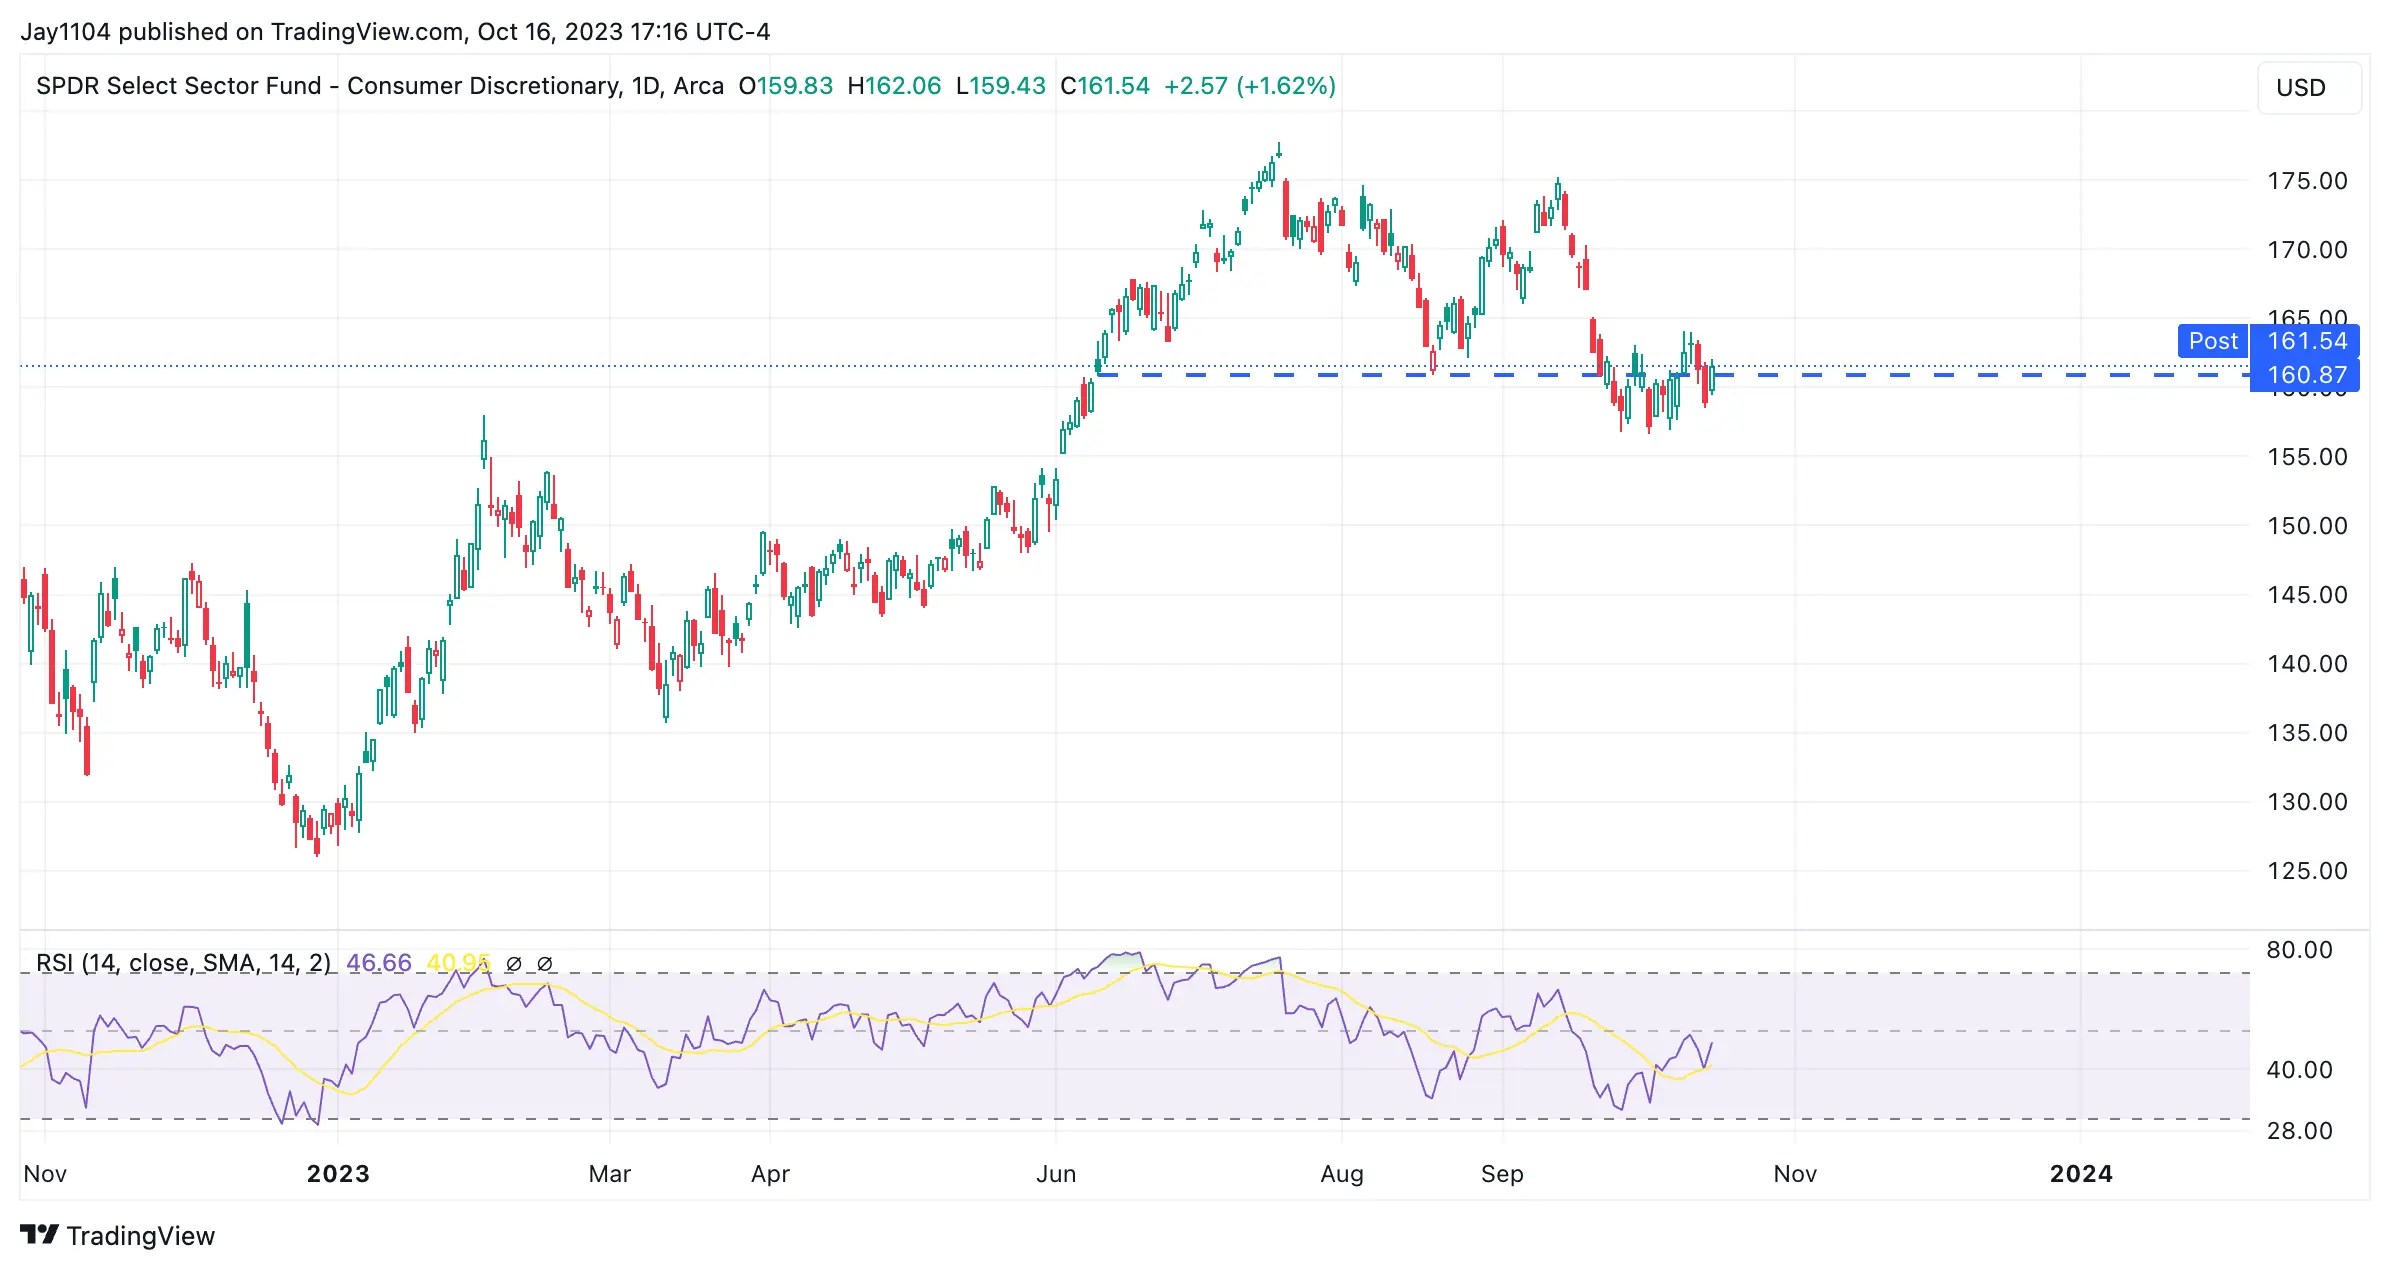Click the 130.00 price axis label
Viewport: 2390px width, 1270px height.
pyautogui.click(x=2307, y=802)
